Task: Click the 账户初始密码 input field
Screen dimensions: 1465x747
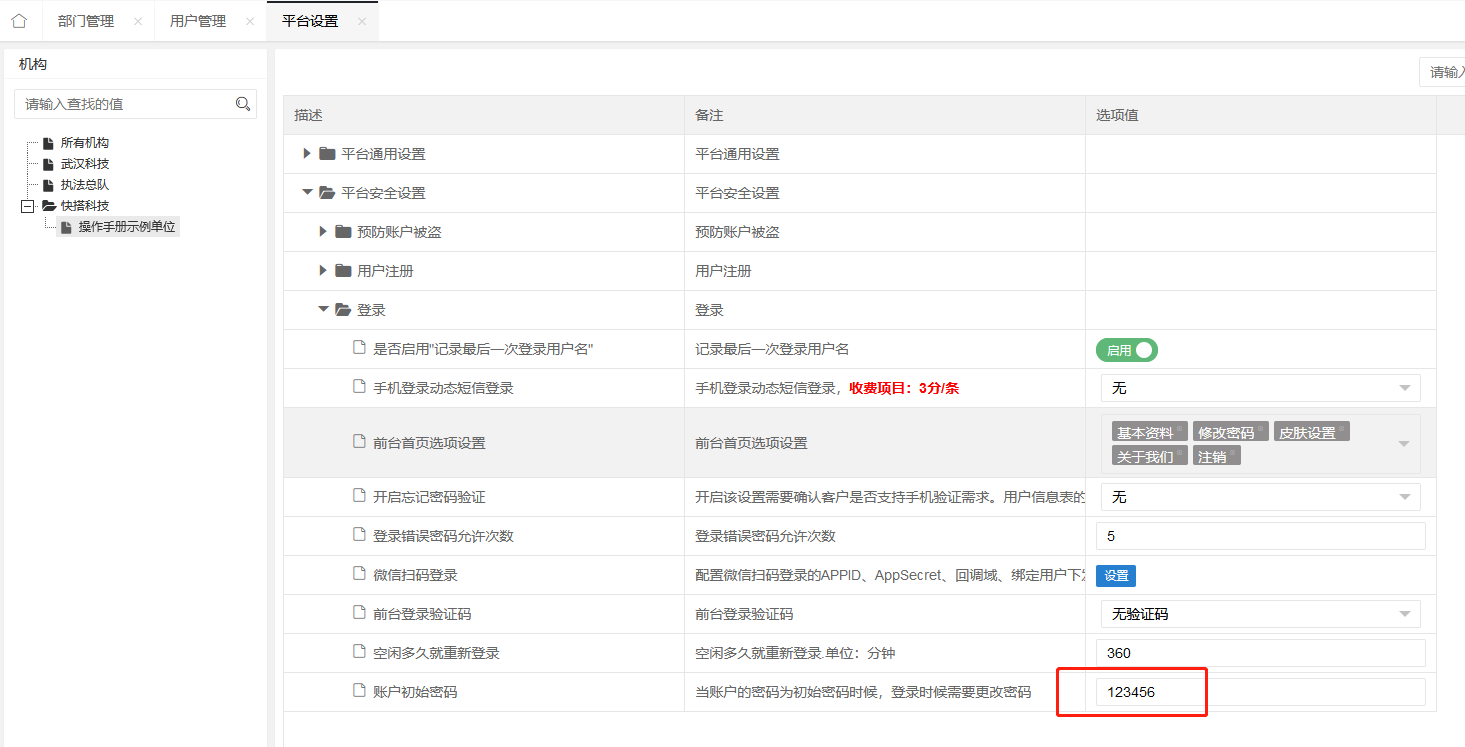Action: [x=1260, y=692]
